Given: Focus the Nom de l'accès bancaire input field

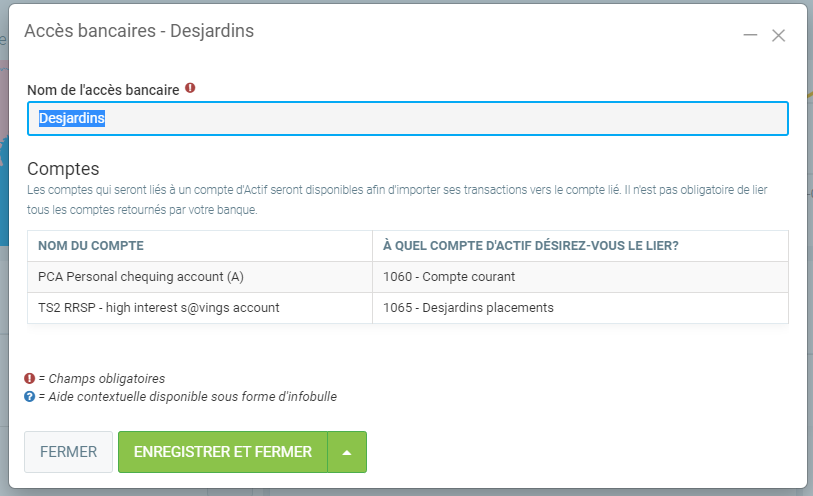Looking at the screenshot, I should pos(407,118).
